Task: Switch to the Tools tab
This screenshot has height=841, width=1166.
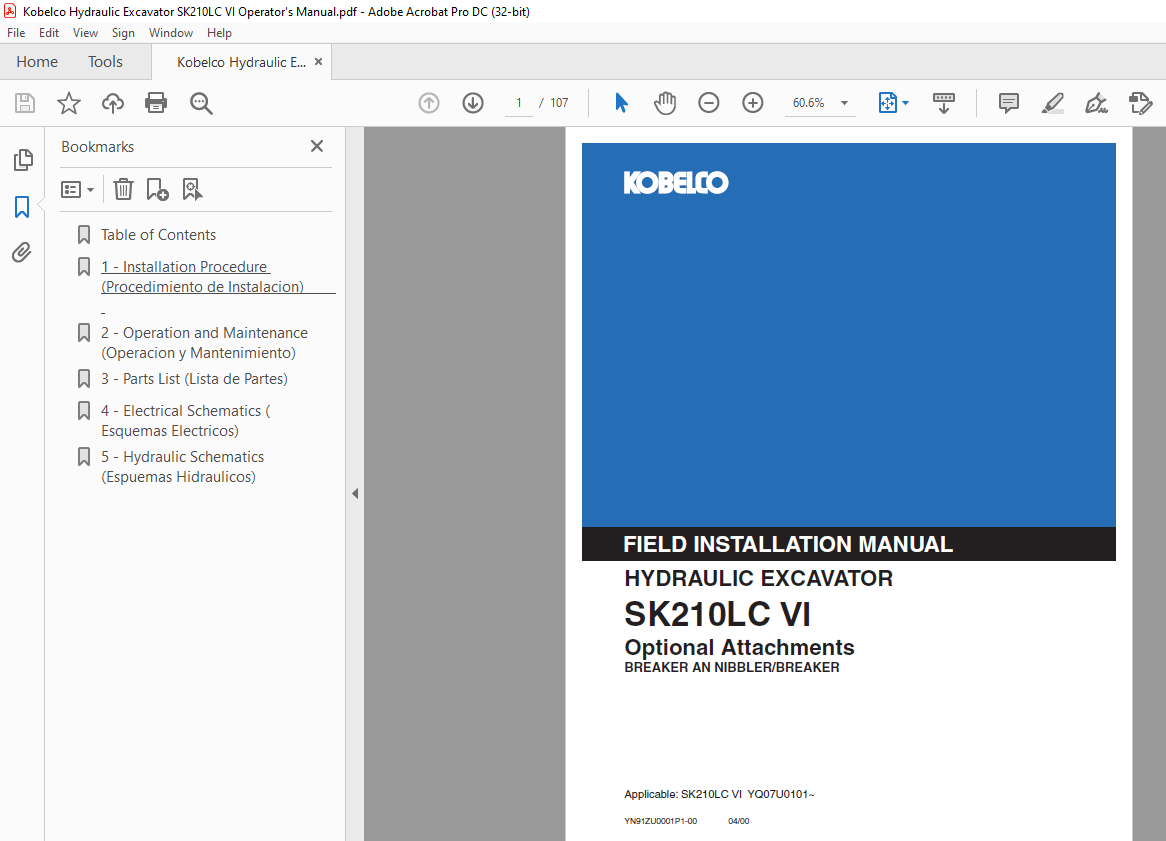Action: 105,62
